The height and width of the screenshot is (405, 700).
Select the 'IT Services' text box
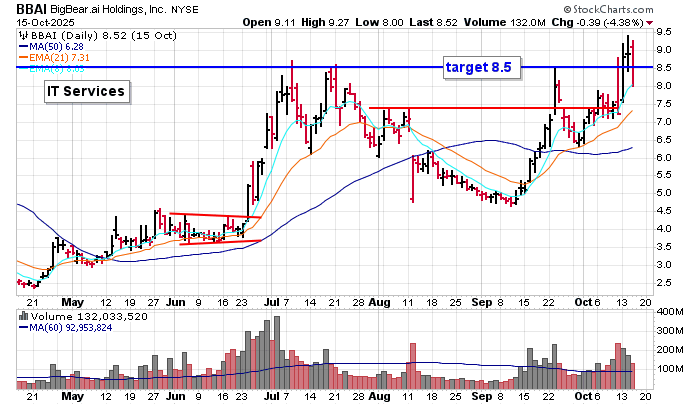point(86,92)
